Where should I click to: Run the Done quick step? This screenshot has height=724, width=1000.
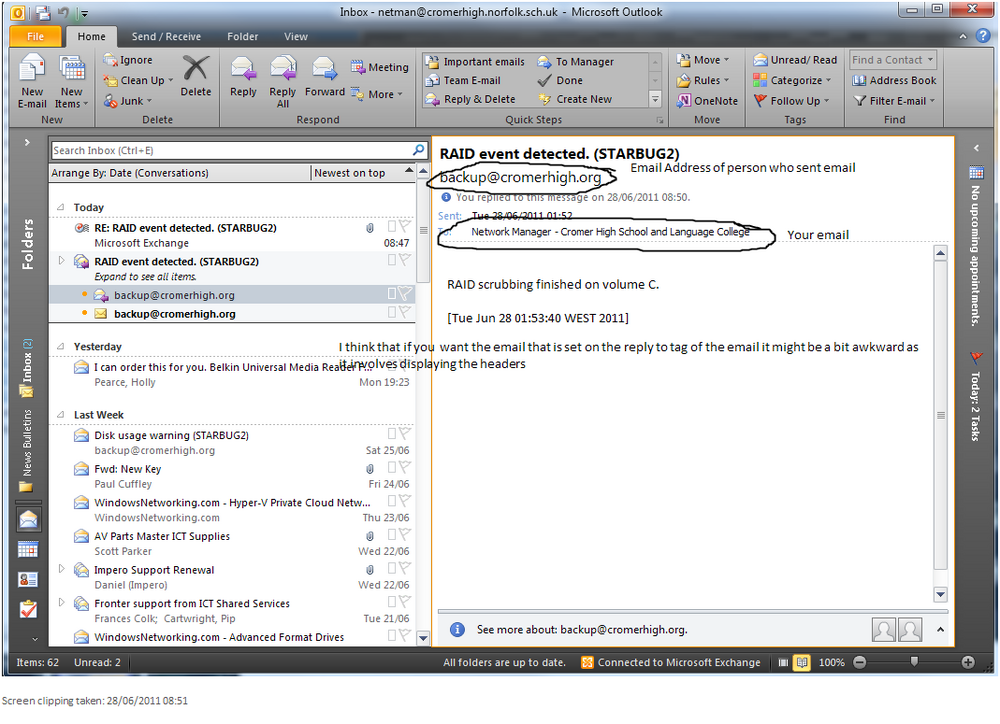[x=561, y=80]
